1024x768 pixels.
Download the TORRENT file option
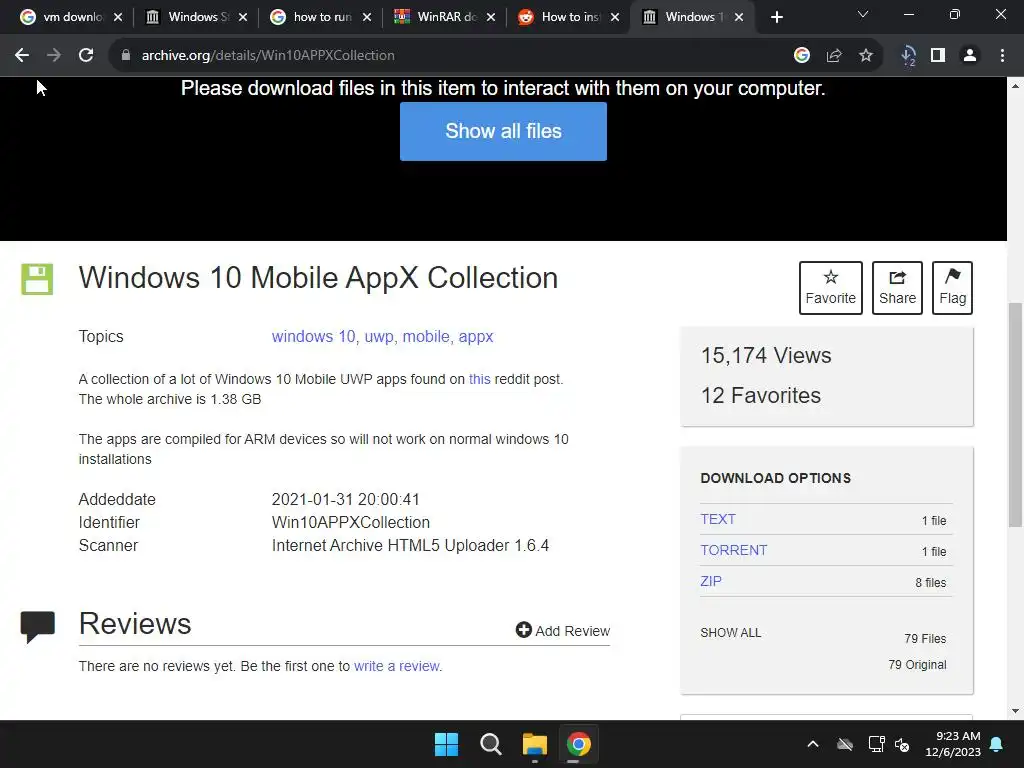[x=733, y=550]
